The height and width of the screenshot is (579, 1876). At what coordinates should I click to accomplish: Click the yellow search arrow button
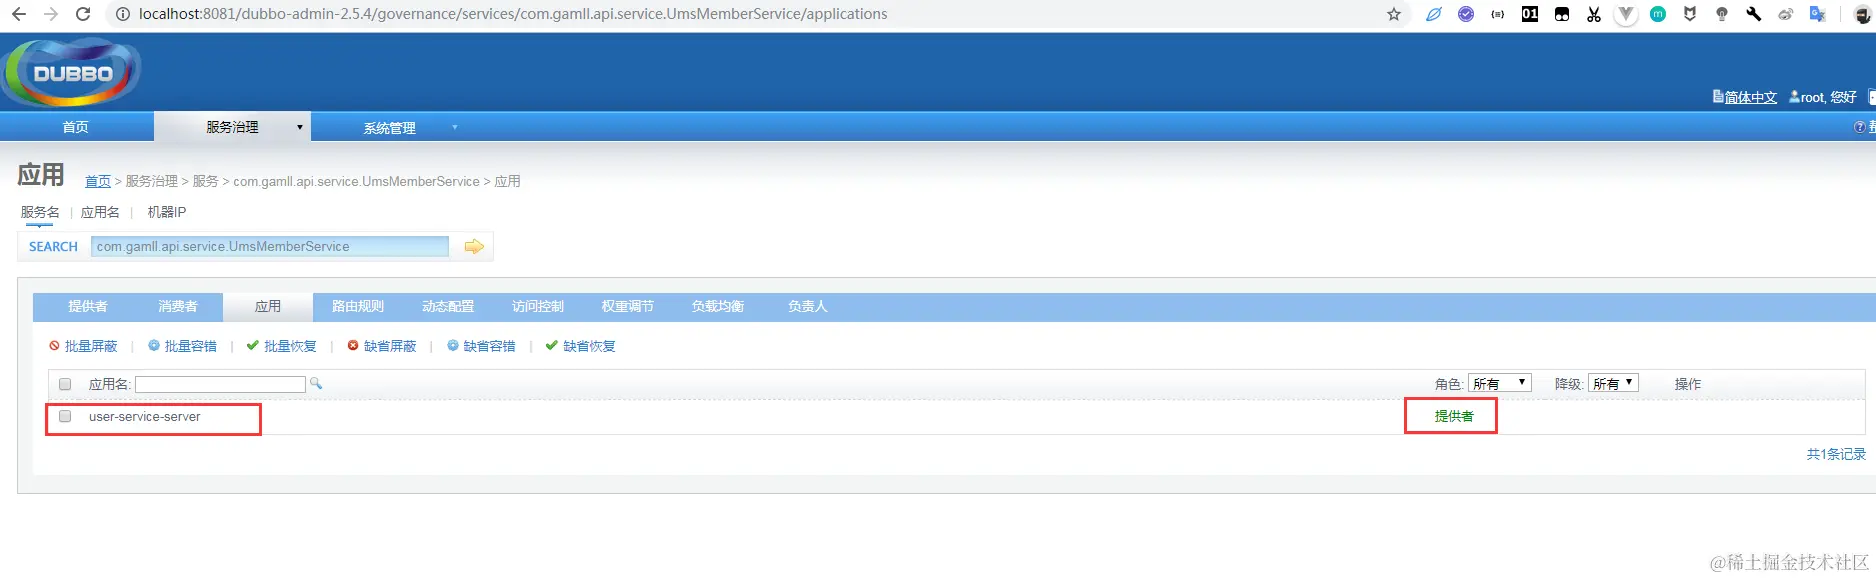tap(474, 246)
